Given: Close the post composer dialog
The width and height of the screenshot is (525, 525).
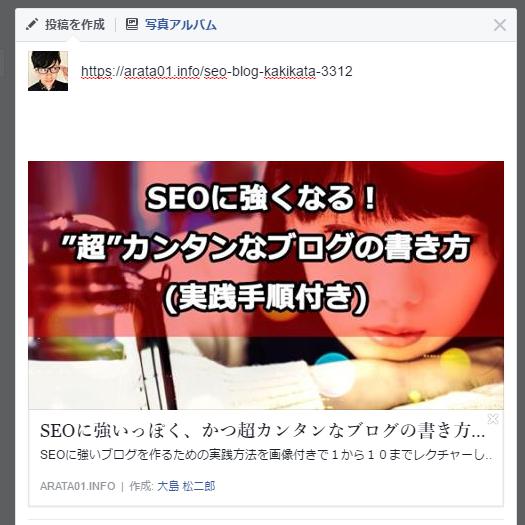Looking at the screenshot, I should (500, 25).
